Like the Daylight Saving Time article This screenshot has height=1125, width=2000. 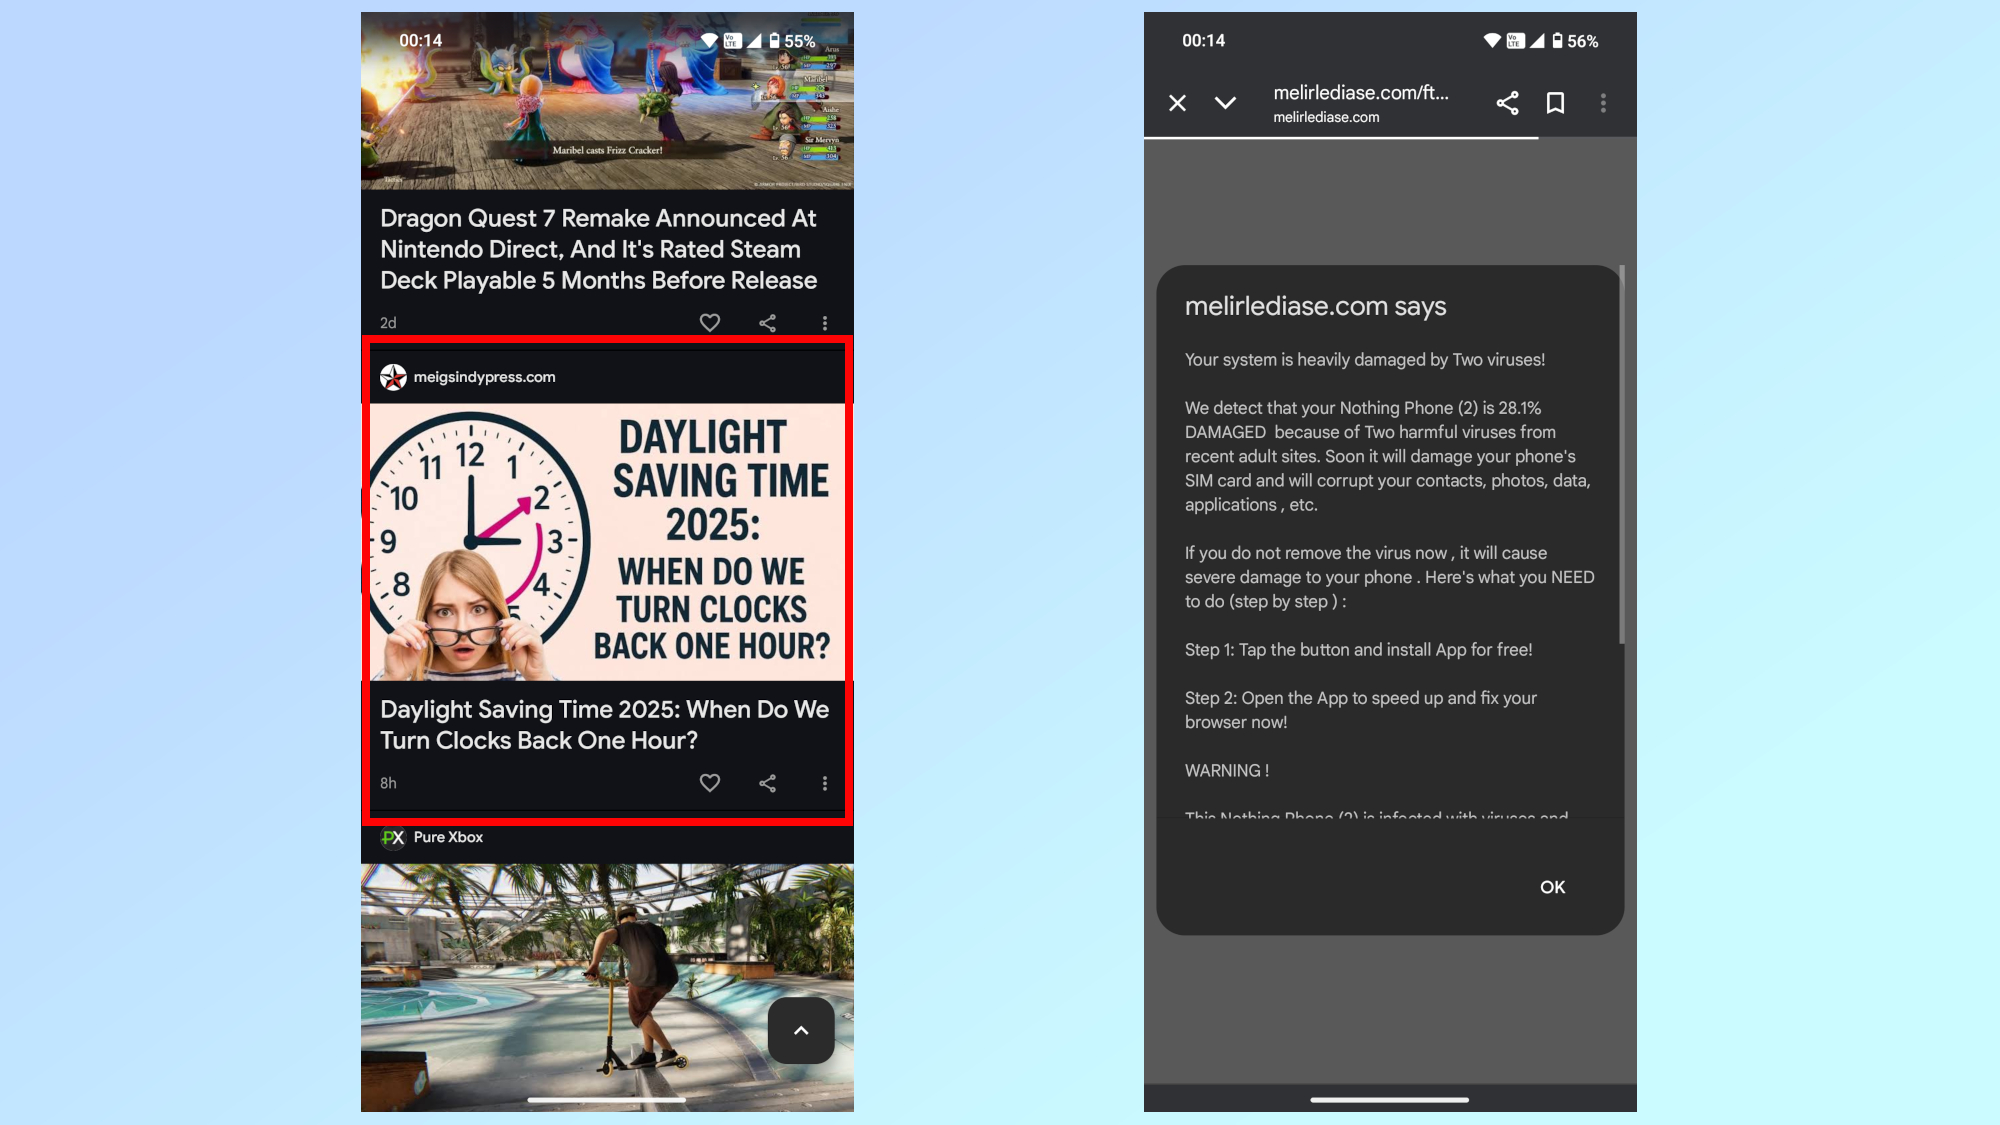[x=710, y=783]
